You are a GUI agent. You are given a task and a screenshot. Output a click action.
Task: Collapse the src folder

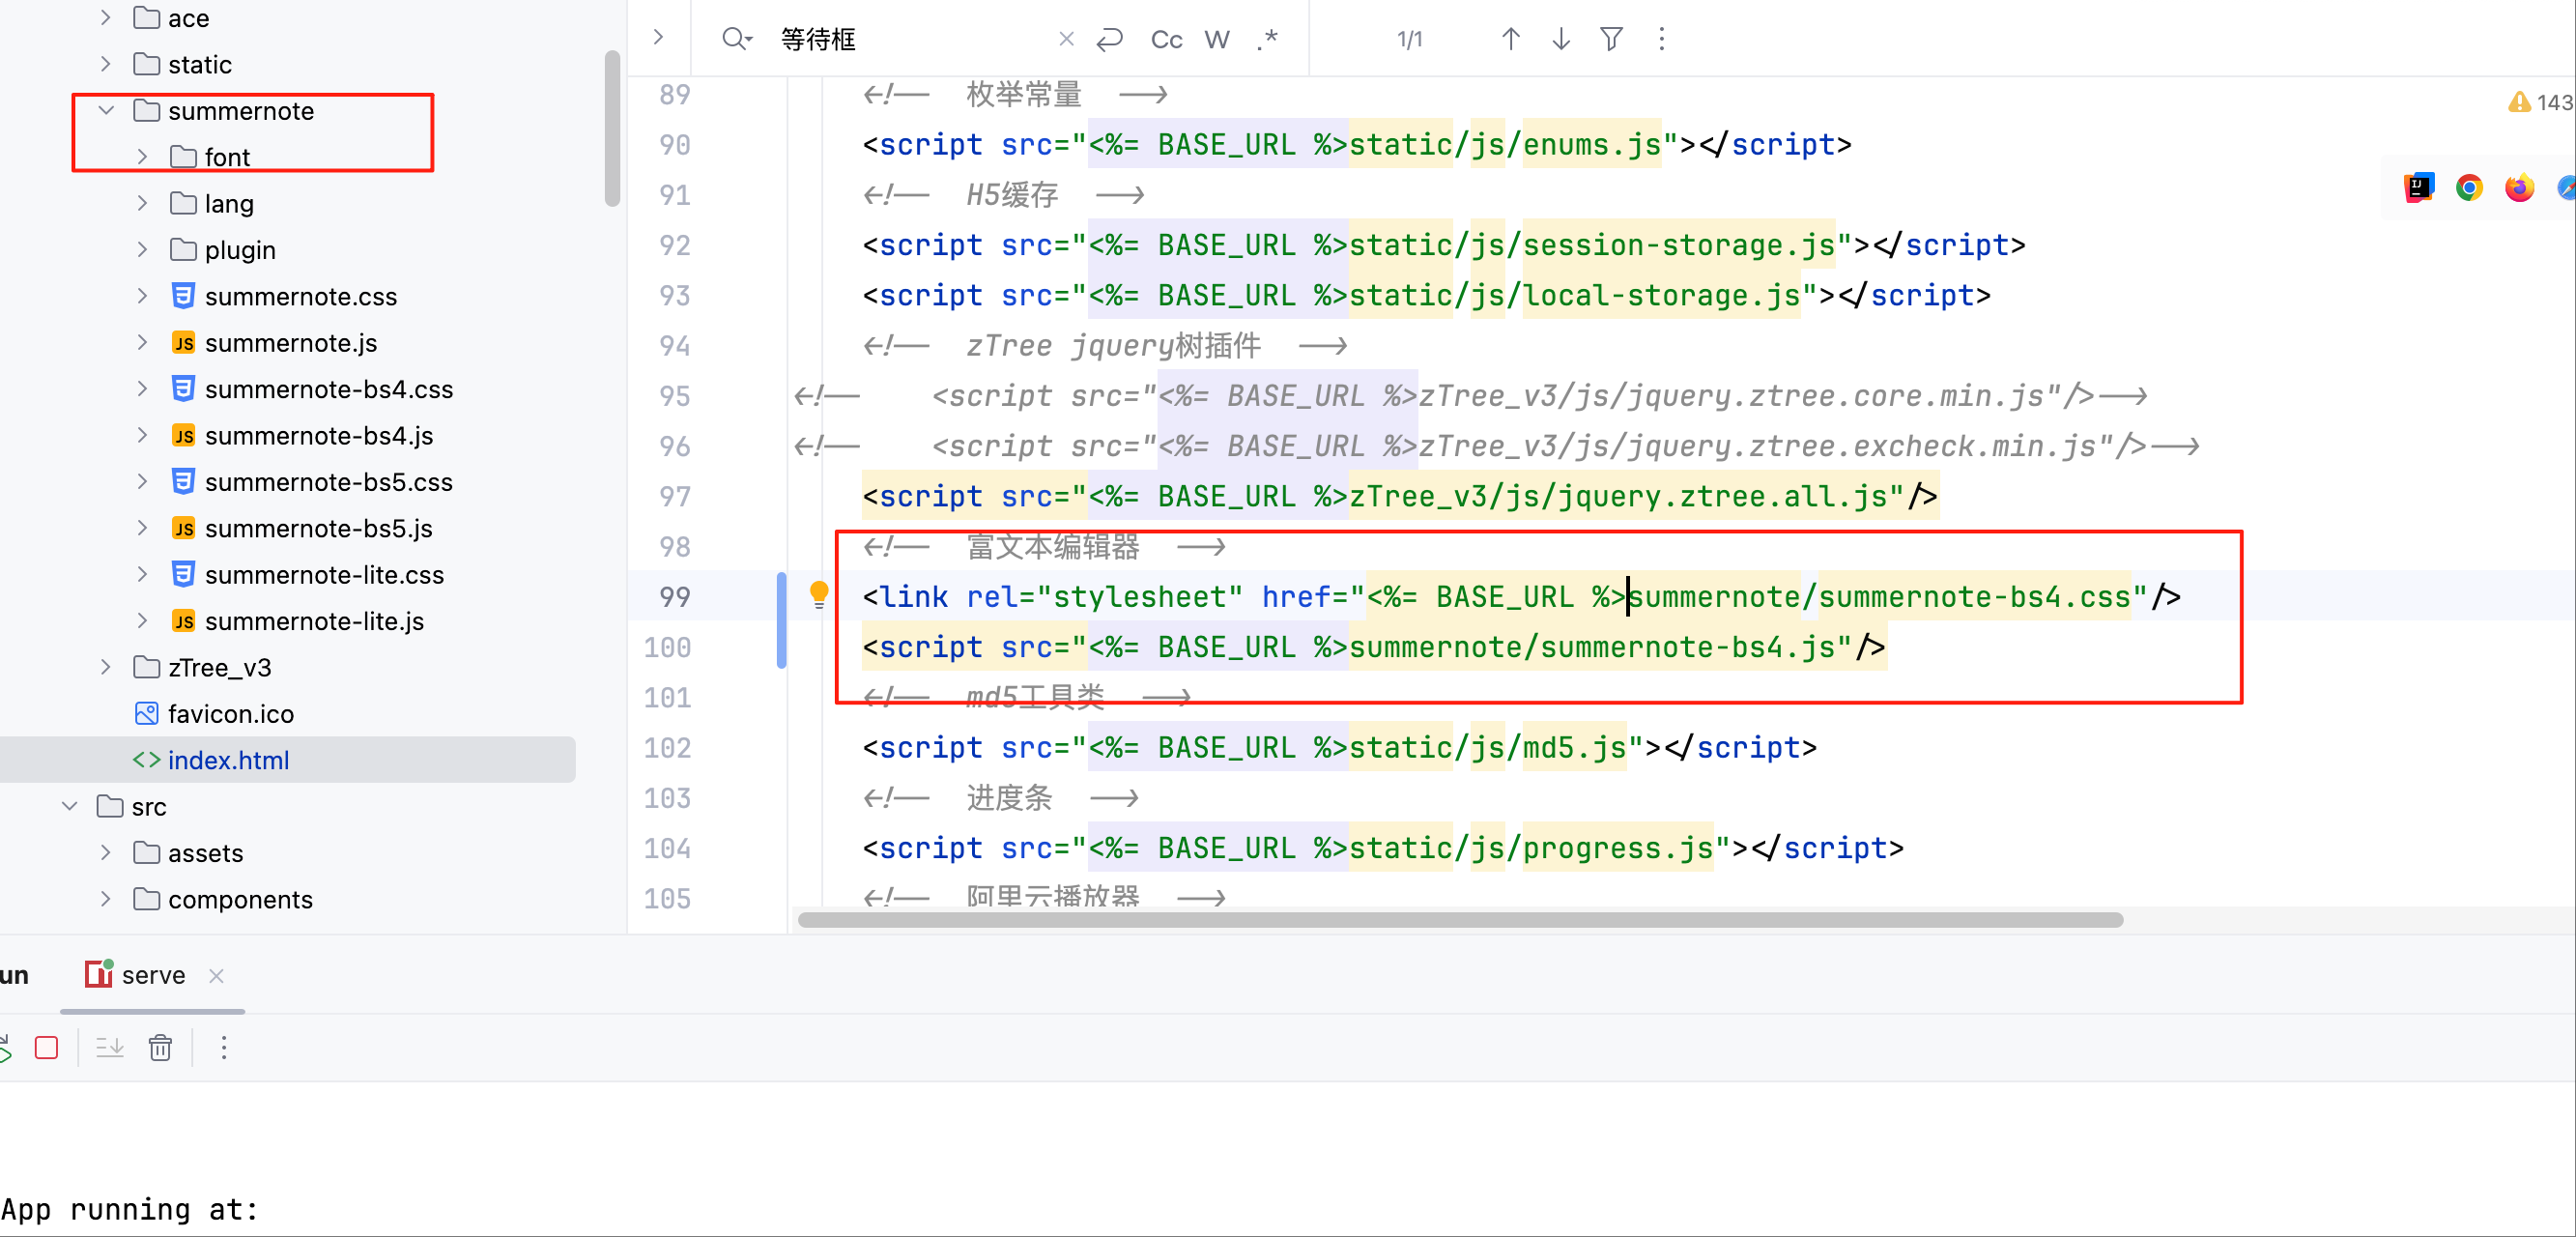click(69, 806)
